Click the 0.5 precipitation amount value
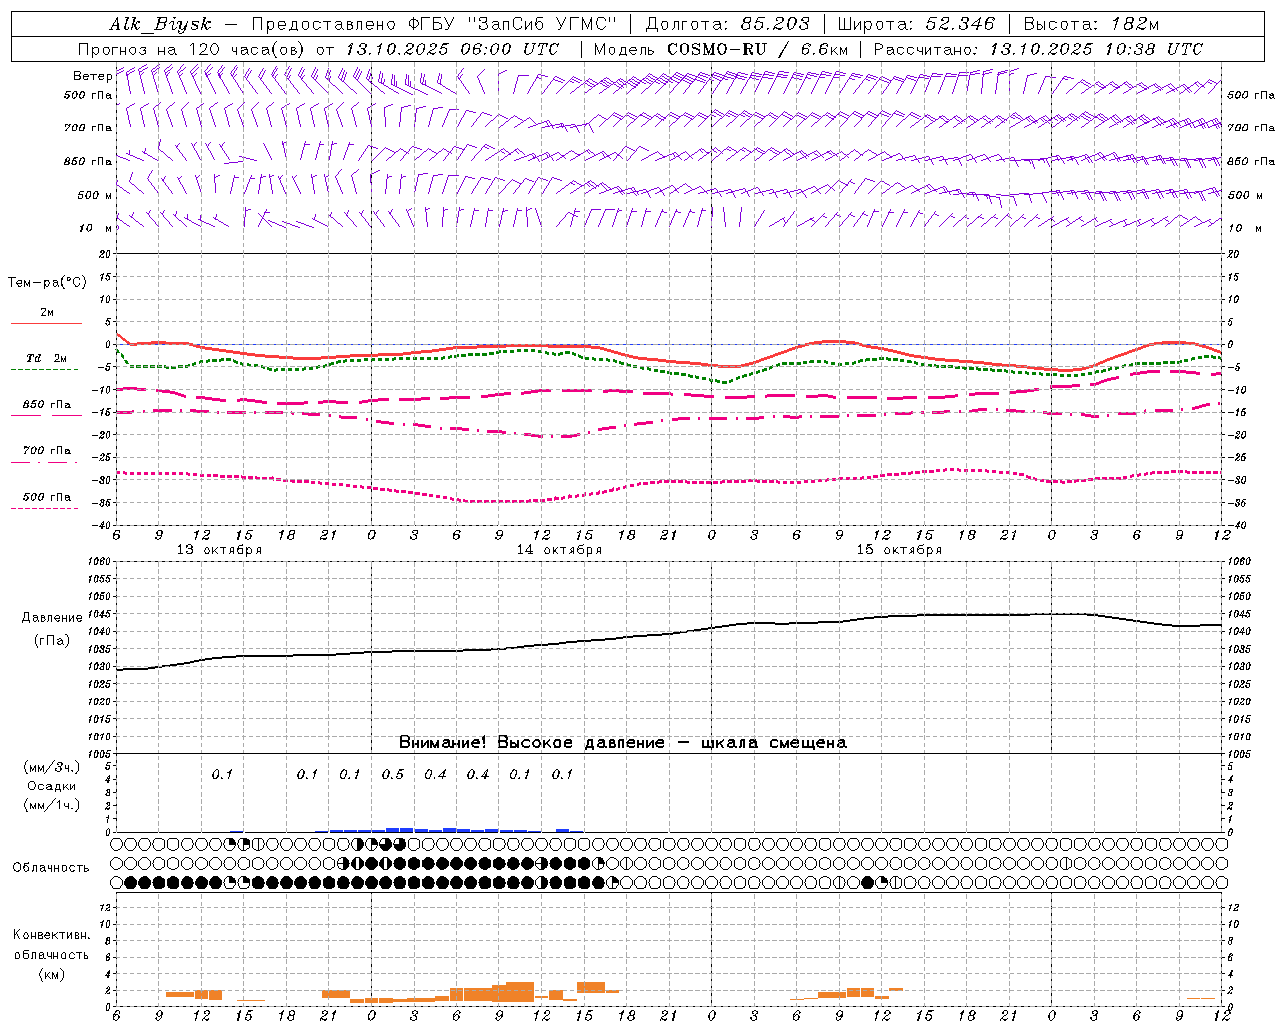Viewport: 1280px width, 1024px height. point(393,775)
